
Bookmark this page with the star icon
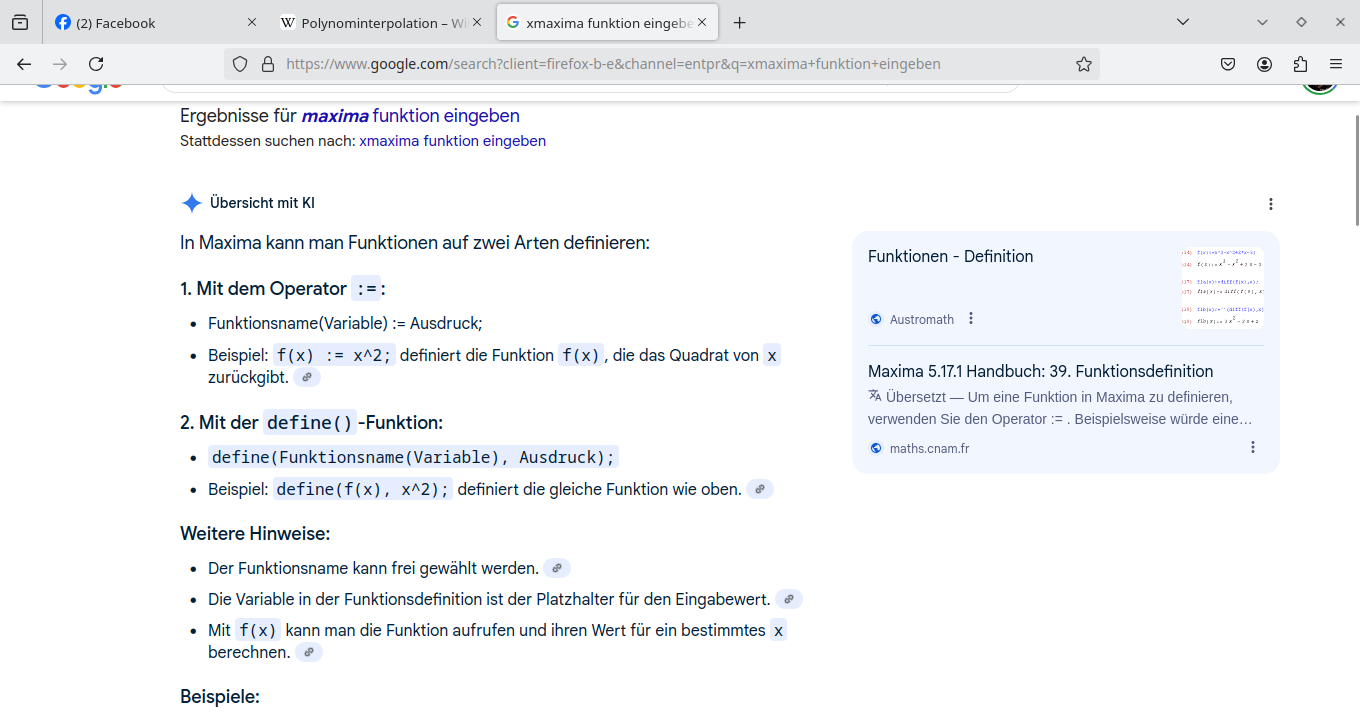pyautogui.click(x=1083, y=64)
